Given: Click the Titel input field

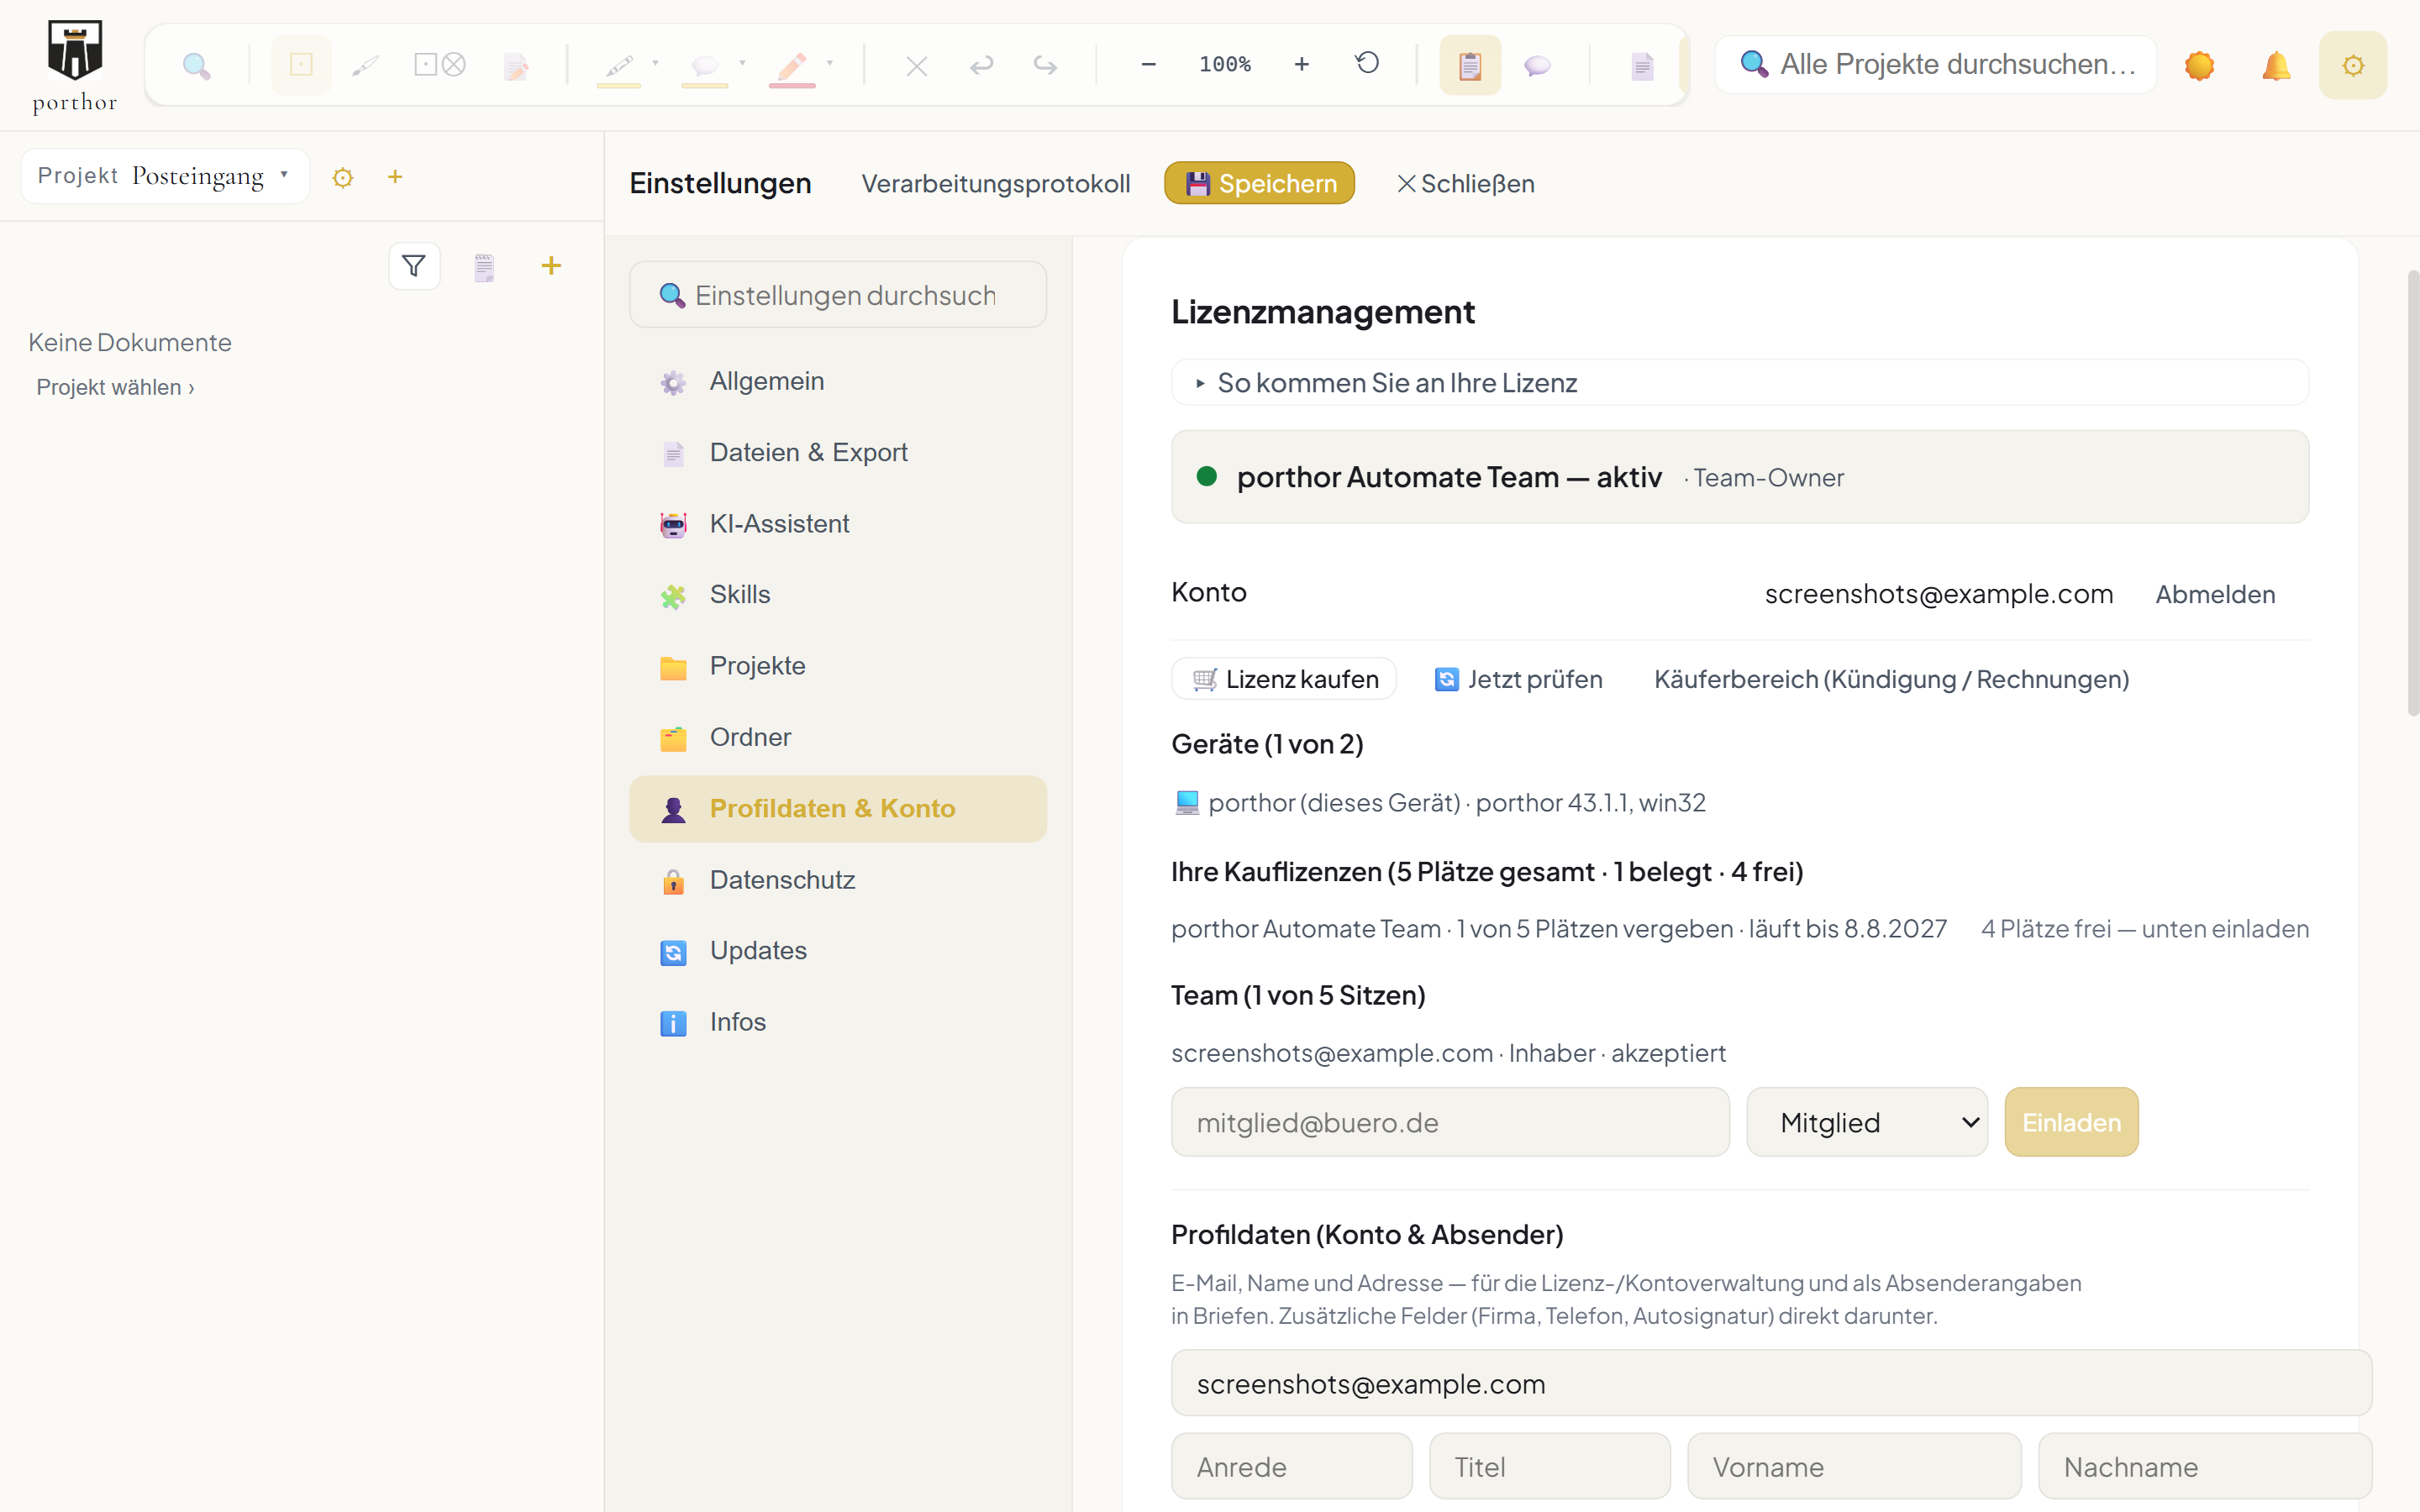Looking at the screenshot, I should 1550,1467.
